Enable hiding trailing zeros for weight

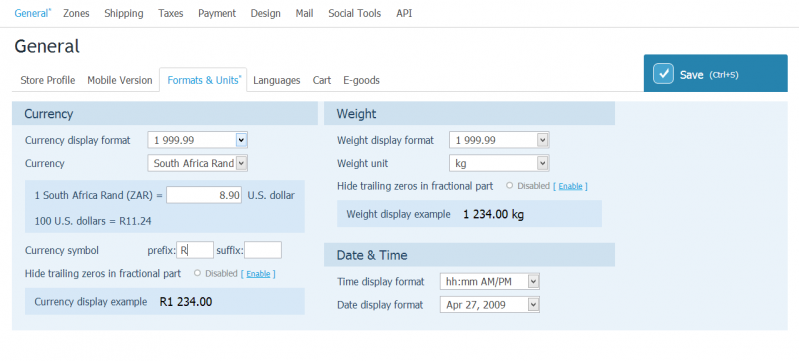pyautogui.click(x=570, y=186)
